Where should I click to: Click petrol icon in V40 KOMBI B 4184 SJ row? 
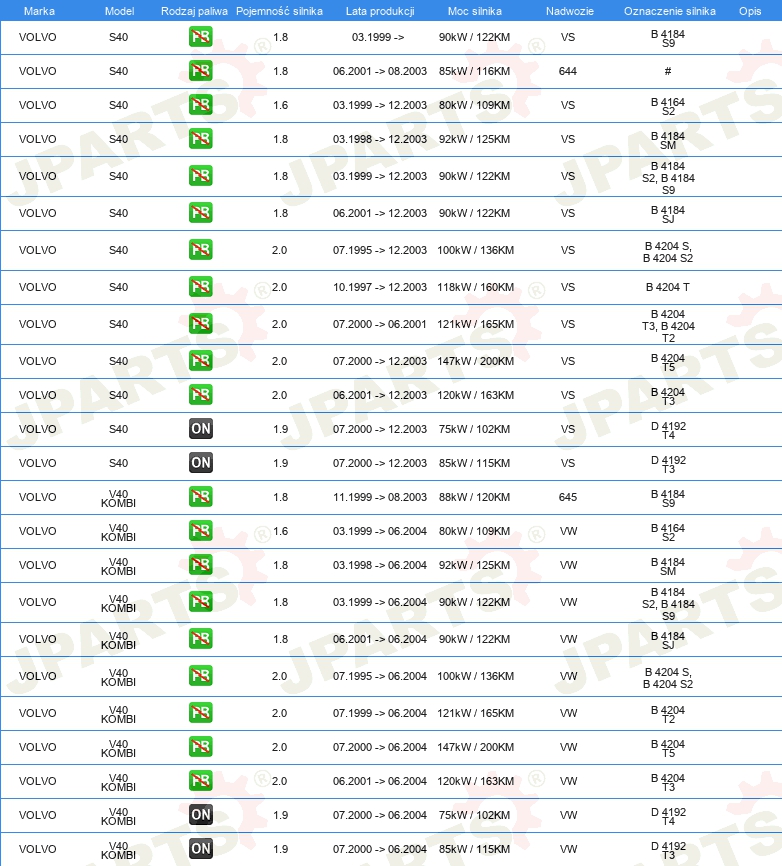tap(200, 639)
